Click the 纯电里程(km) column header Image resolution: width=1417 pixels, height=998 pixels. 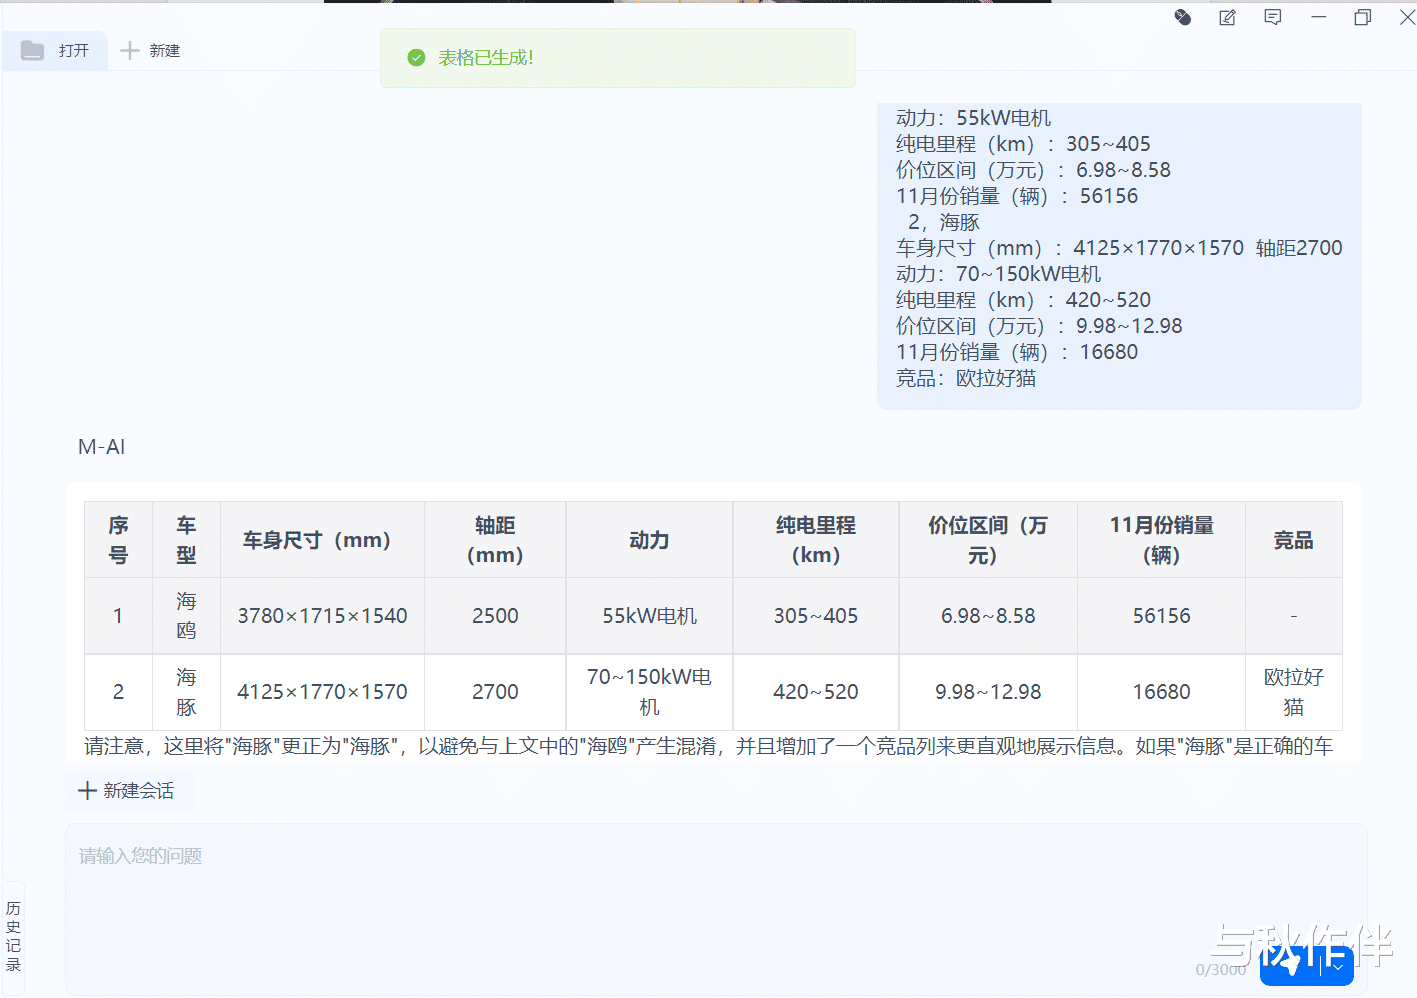pos(816,540)
